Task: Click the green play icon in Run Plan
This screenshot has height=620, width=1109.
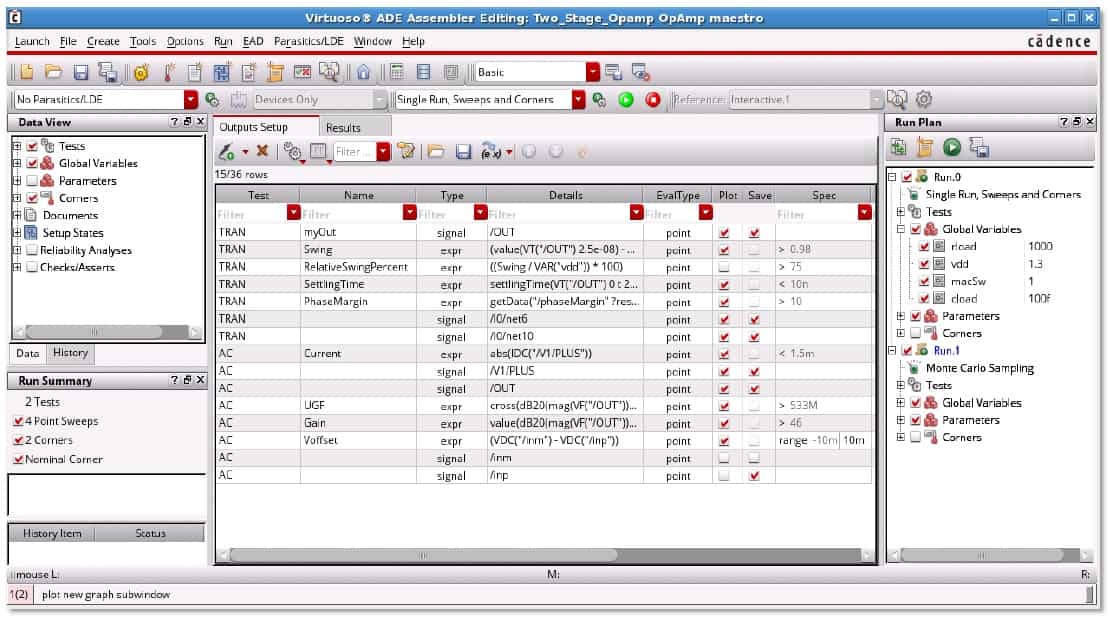Action: tap(952, 147)
